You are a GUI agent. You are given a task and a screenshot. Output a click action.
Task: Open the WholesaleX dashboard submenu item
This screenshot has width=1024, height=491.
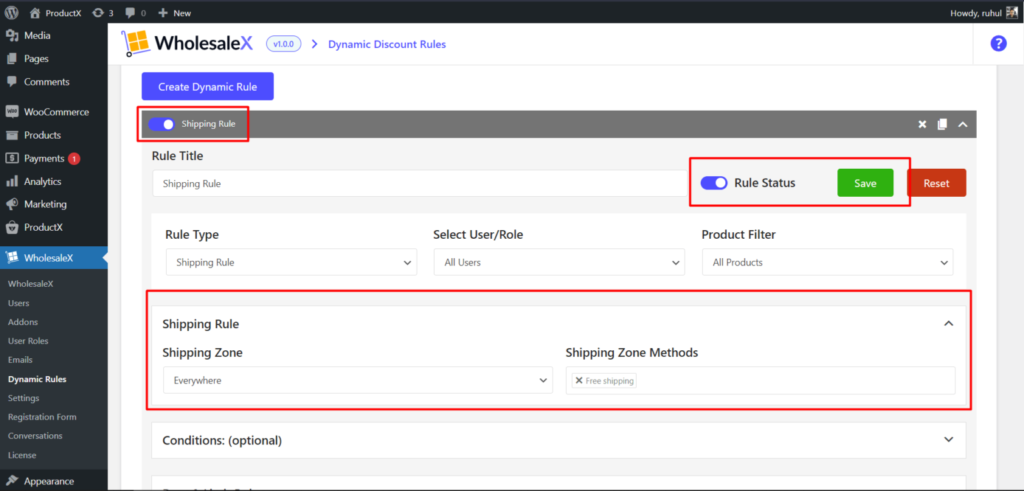point(30,284)
